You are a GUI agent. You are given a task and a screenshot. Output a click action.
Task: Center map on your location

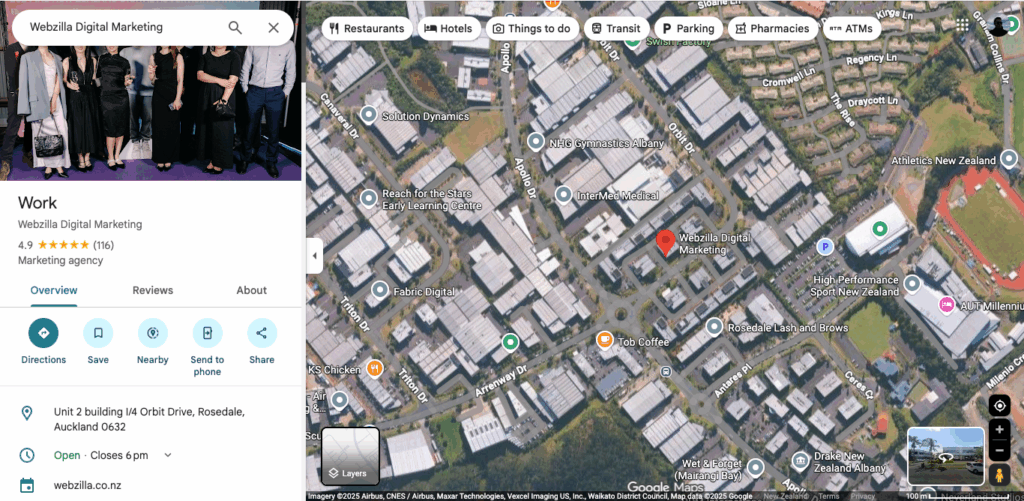point(999,406)
